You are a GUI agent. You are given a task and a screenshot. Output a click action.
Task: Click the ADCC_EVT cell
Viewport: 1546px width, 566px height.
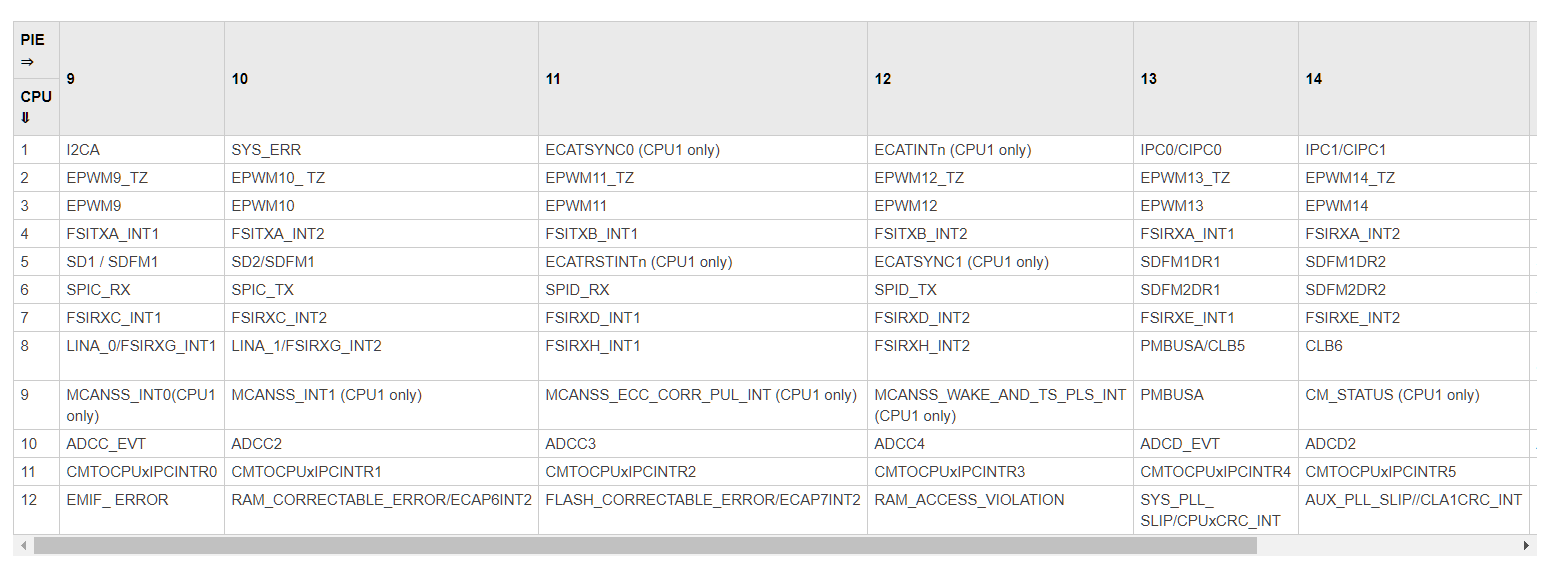[x=142, y=444]
